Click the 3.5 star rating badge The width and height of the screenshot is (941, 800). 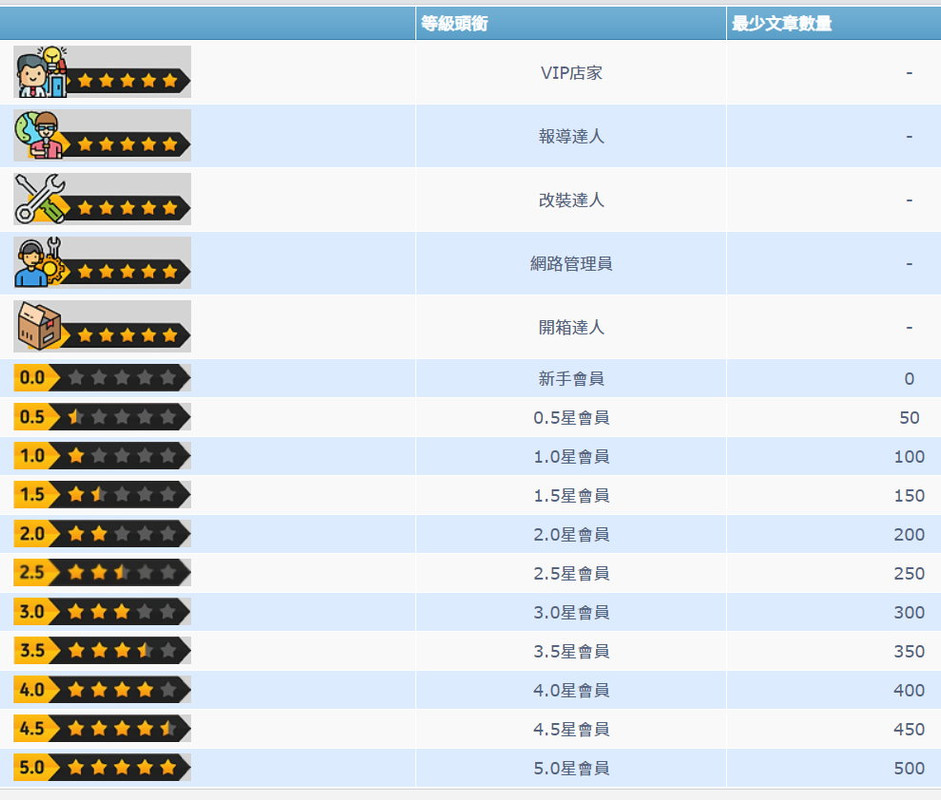102,651
